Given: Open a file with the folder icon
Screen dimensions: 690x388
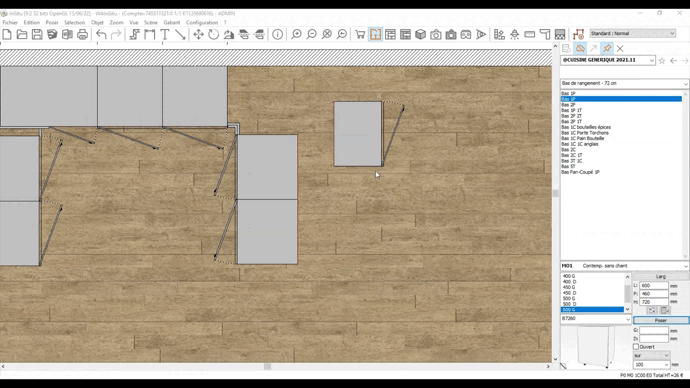Looking at the screenshot, I should 22,34.
